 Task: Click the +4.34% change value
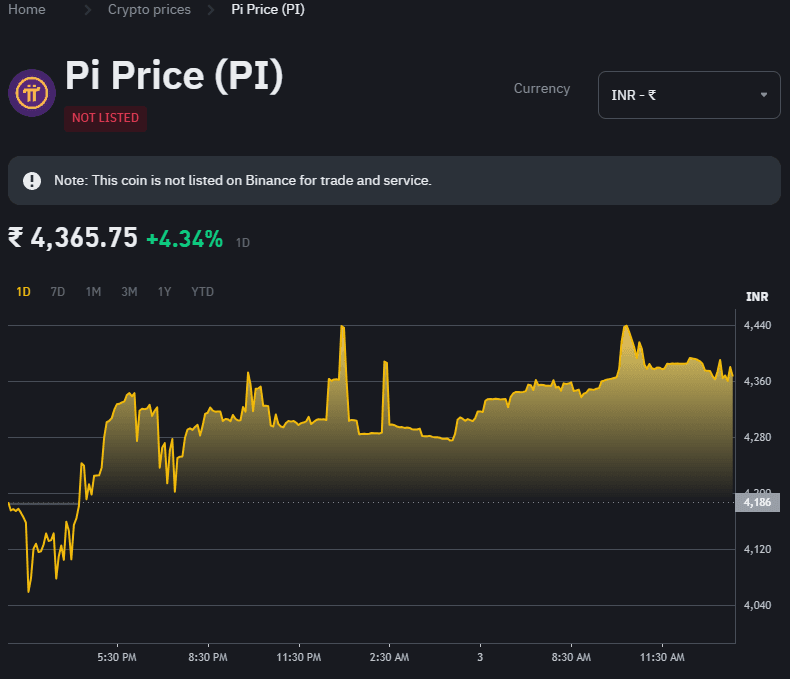pyautogui.click(x=184, y=239)
